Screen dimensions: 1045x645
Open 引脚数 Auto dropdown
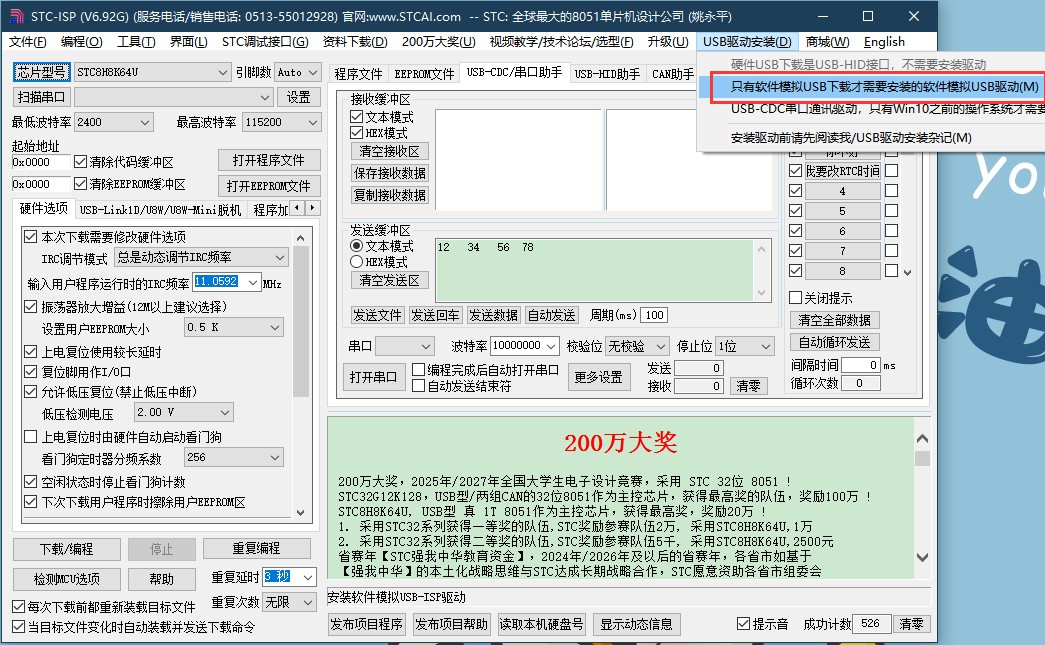[298, 72]
